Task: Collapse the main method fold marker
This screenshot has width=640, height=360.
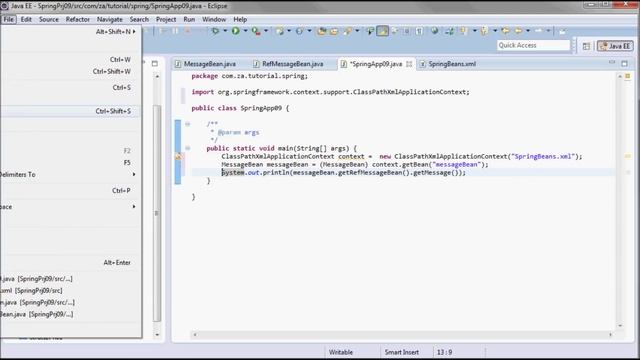Action: 187,148
